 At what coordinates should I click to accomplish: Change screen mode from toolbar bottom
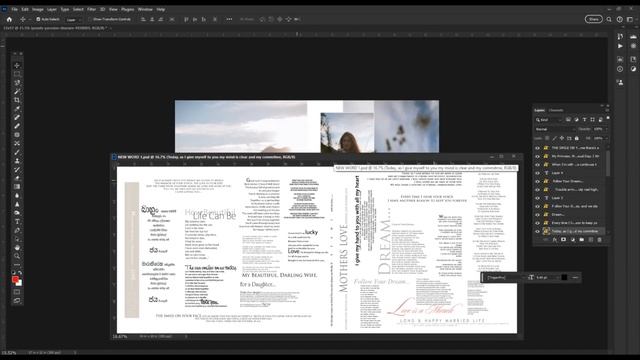click(x=17, y=301)
